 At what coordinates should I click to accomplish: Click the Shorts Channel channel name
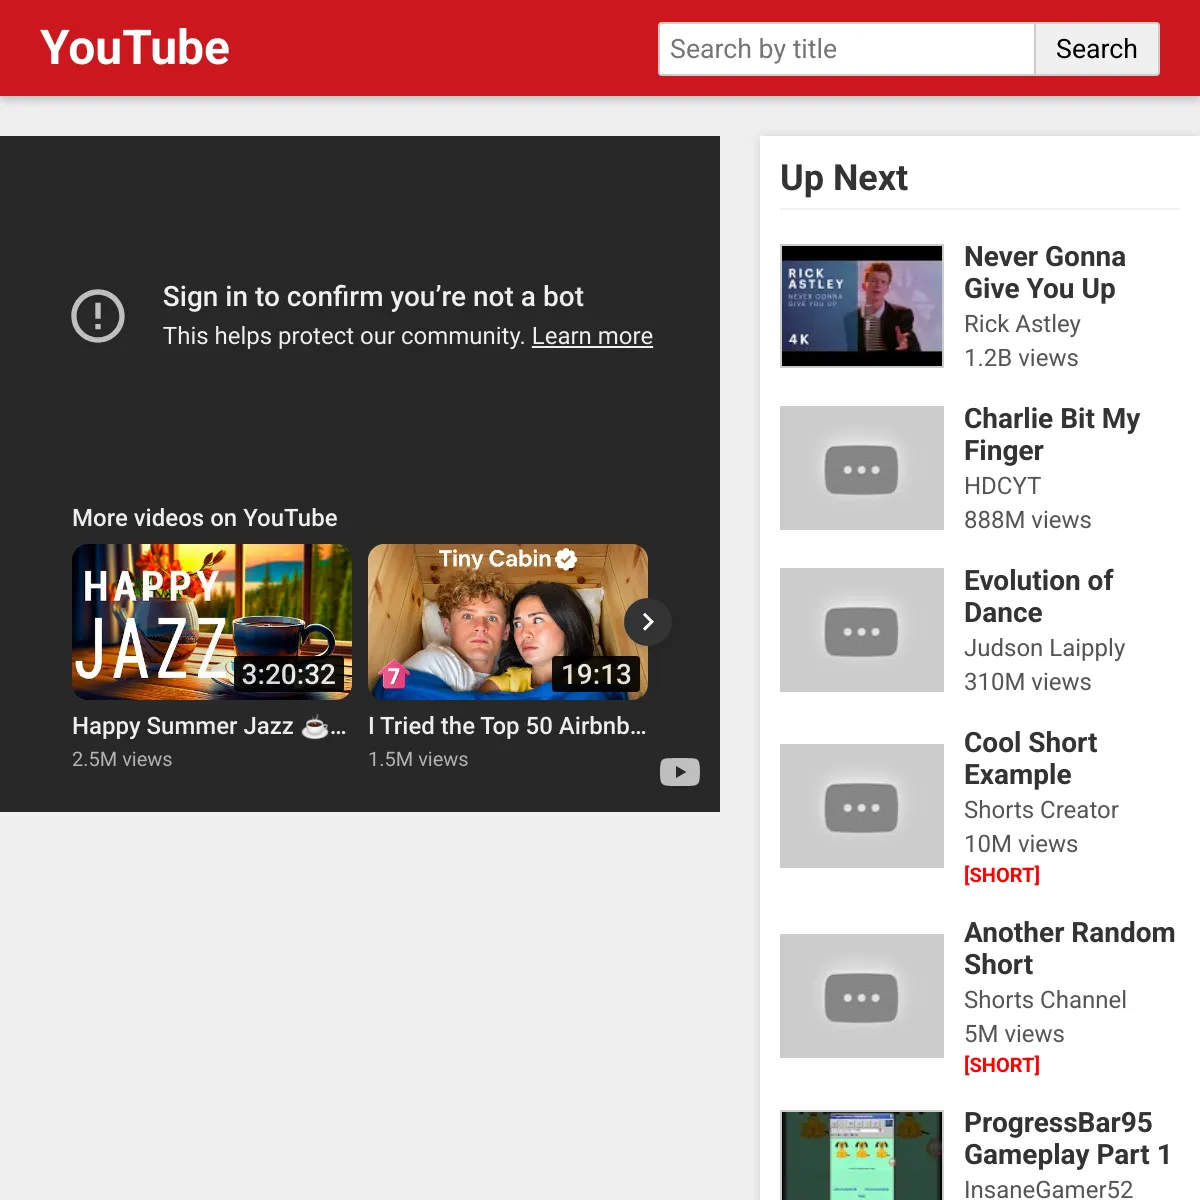tap(1045, 1000)
